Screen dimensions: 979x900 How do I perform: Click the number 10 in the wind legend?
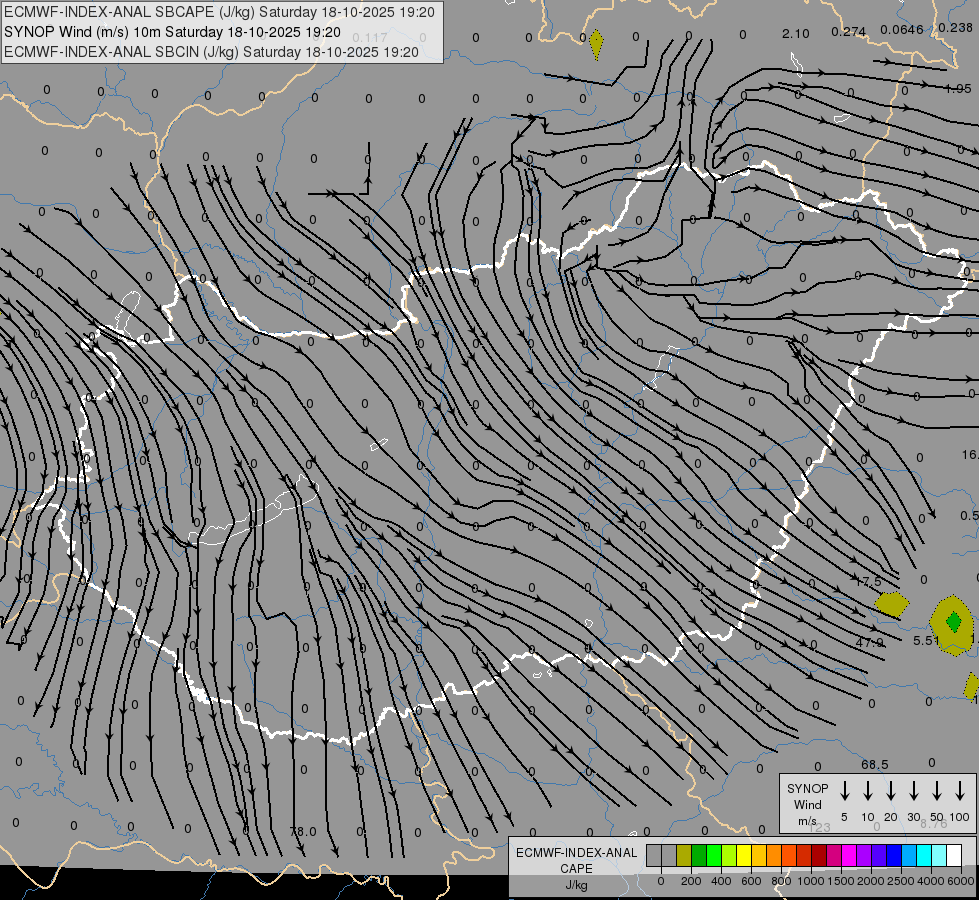pyautogui.click(x=868, y=817)
